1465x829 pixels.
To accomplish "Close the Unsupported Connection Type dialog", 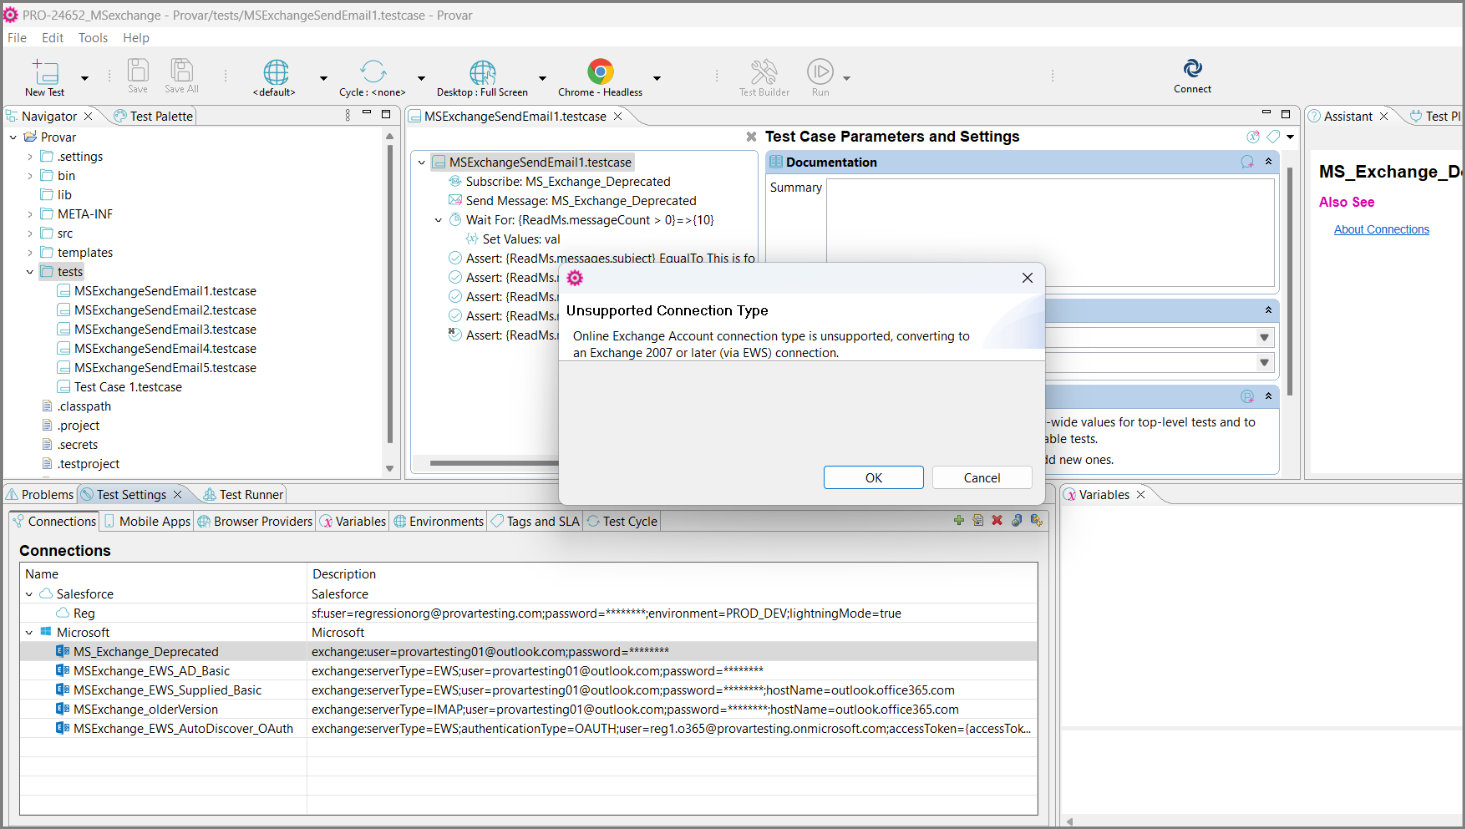I will 1027,278.
